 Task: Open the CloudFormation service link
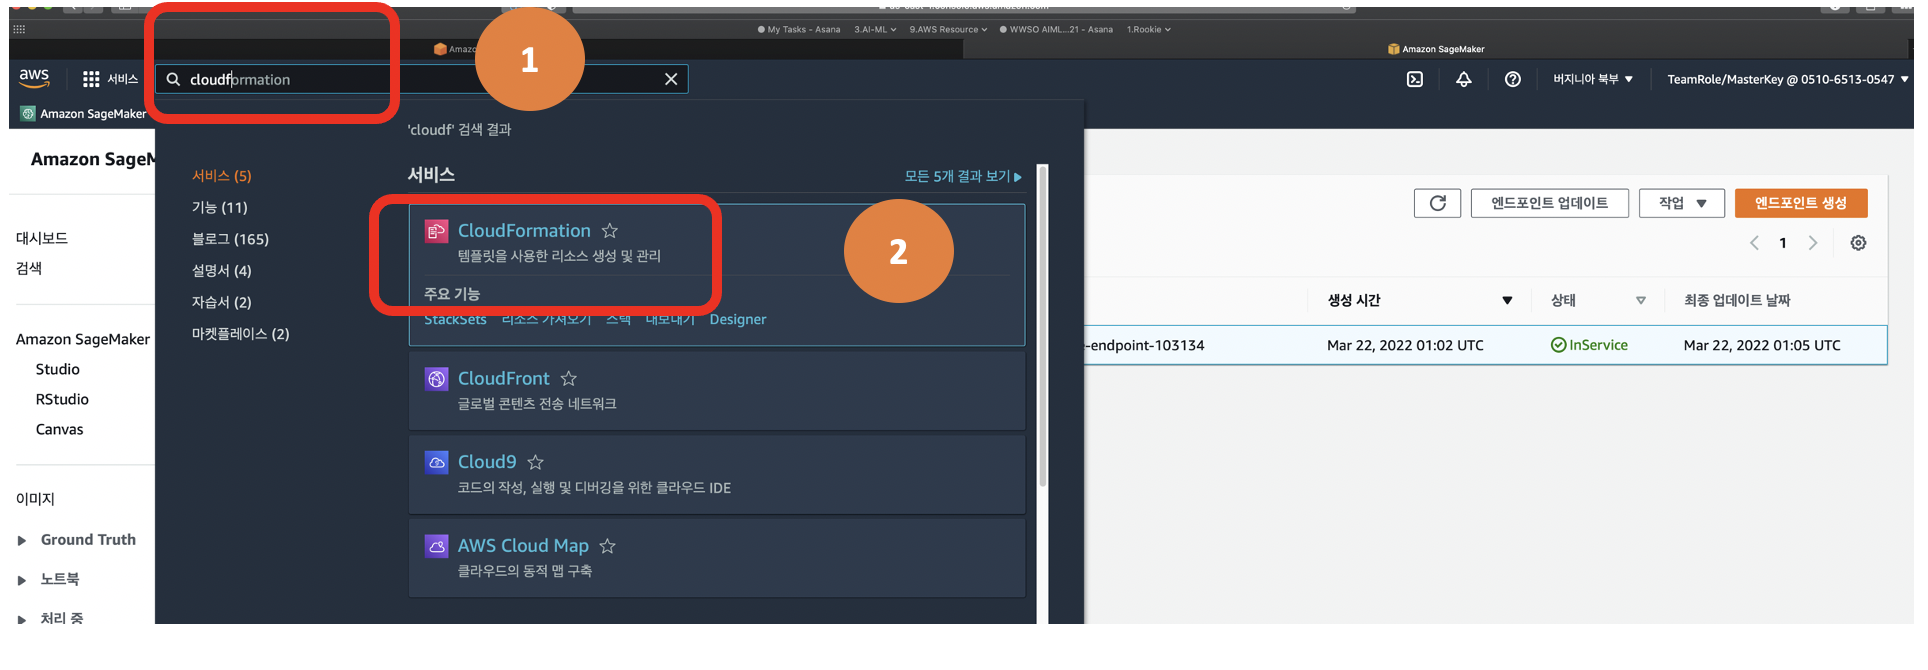pyautogui.click(x=524, y=231)
